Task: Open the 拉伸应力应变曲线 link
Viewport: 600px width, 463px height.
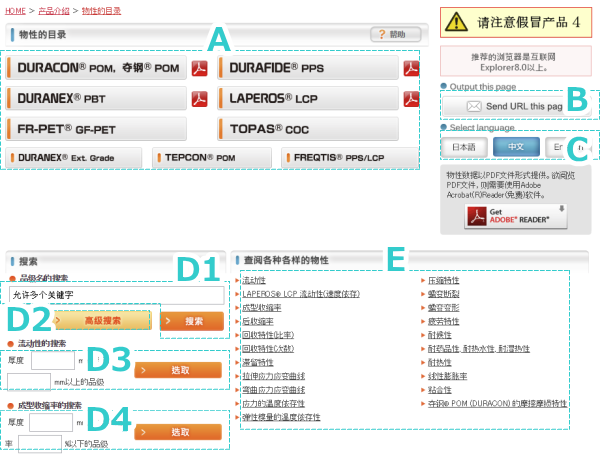Action: 273,376
